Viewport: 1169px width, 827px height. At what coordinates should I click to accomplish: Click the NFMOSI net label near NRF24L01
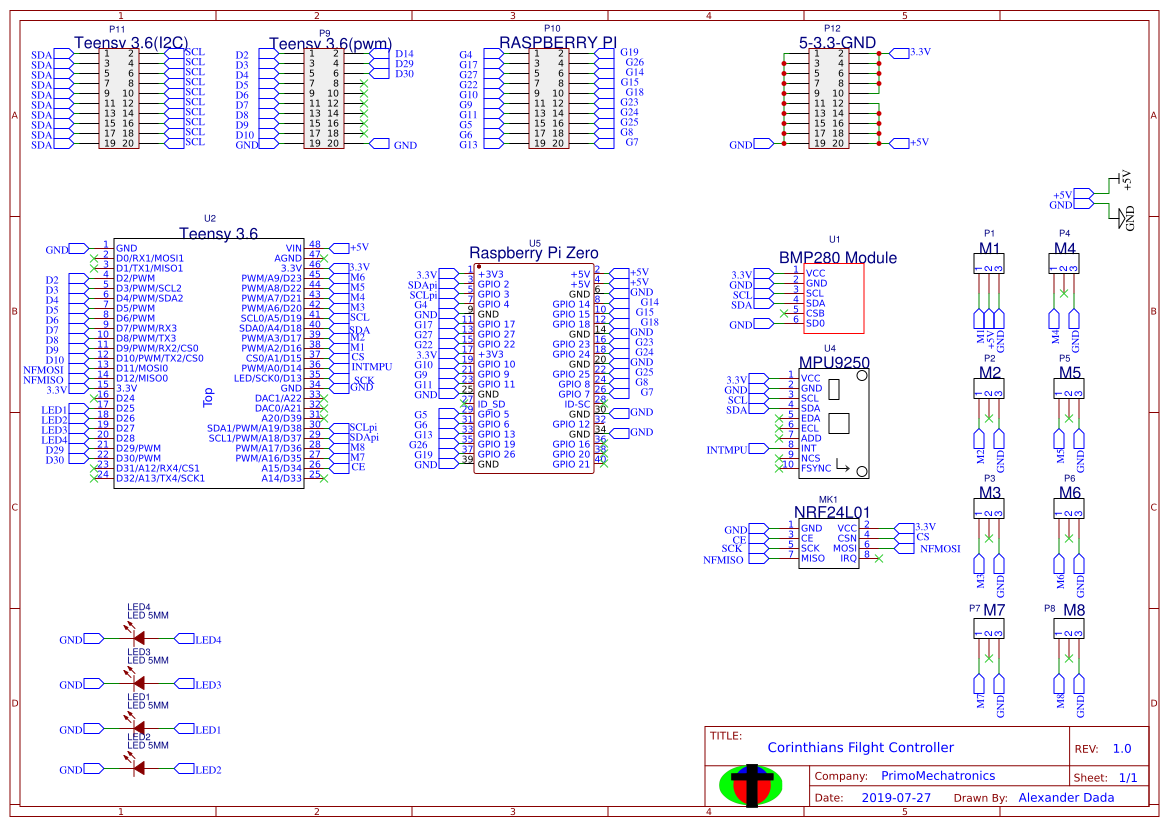click(940, 548)
